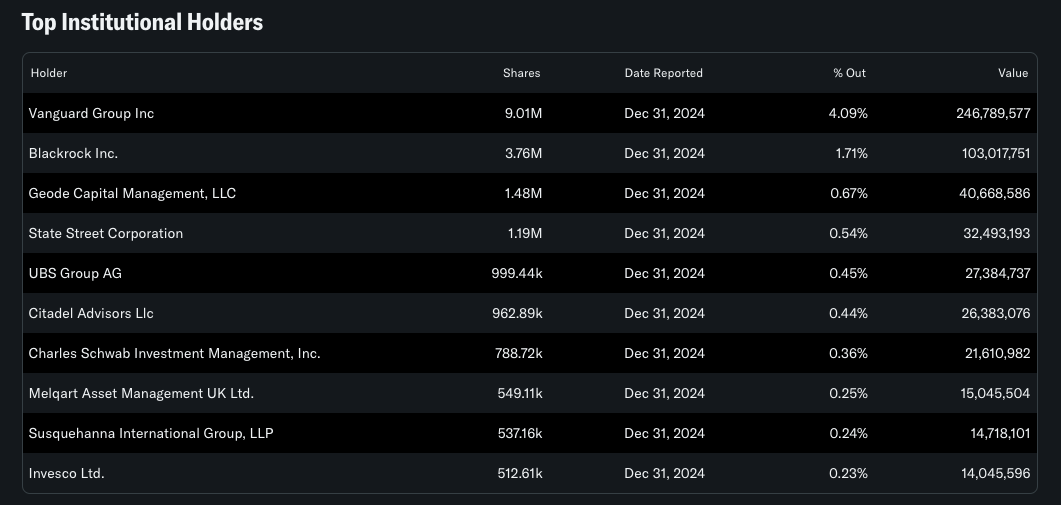Click the 40,668,586 value cell
Screen dimensions: 1061x505
pyautogui.click(x=995, y=194)
